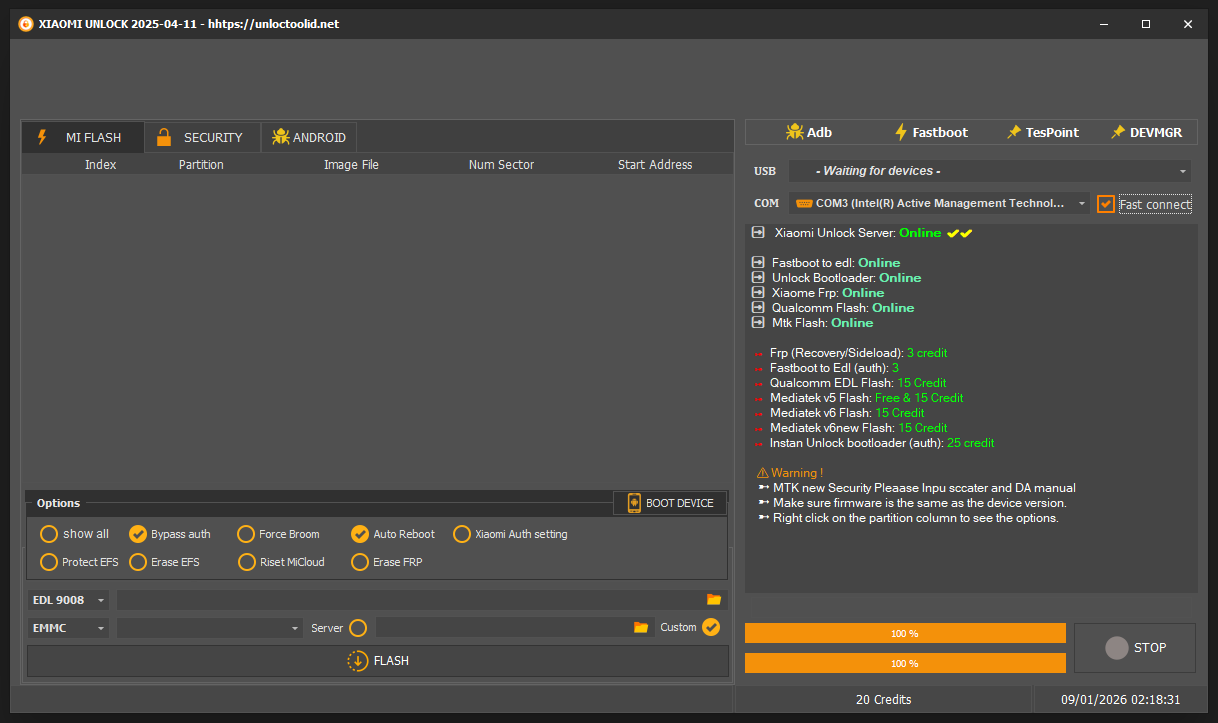The height and width of the screenshot is (723, 1218).
Task: Open the folder browser for EDL firmware
Action: [713, 599]
